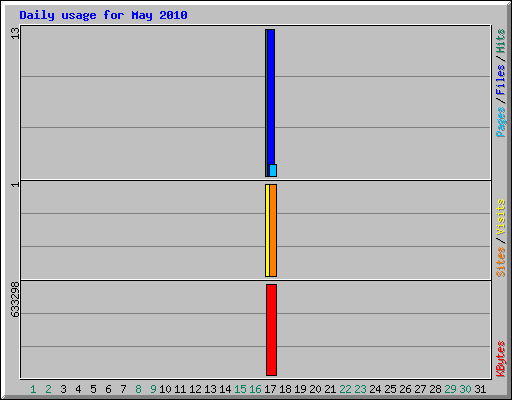Click the Sites legend label
The width and height of the screenshot is (512, 400).
501,262
